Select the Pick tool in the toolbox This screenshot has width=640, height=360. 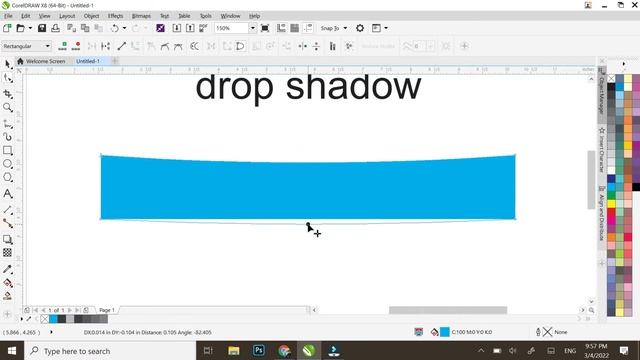pyautogui.click(x=8, y=64)
